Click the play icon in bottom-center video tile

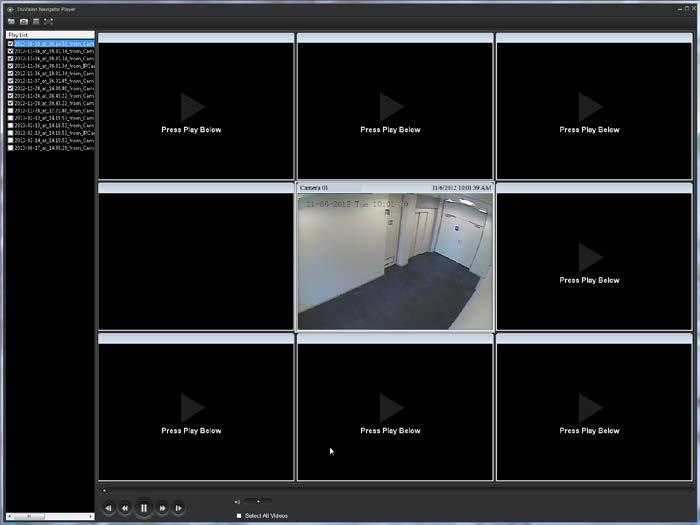point(392,408)
